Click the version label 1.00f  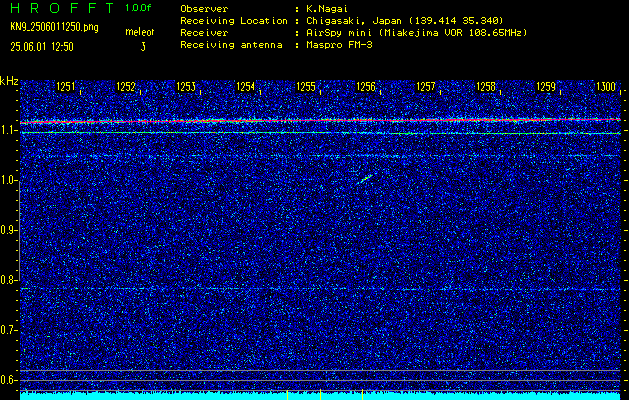pyautogui.click(x=138, y=8)
